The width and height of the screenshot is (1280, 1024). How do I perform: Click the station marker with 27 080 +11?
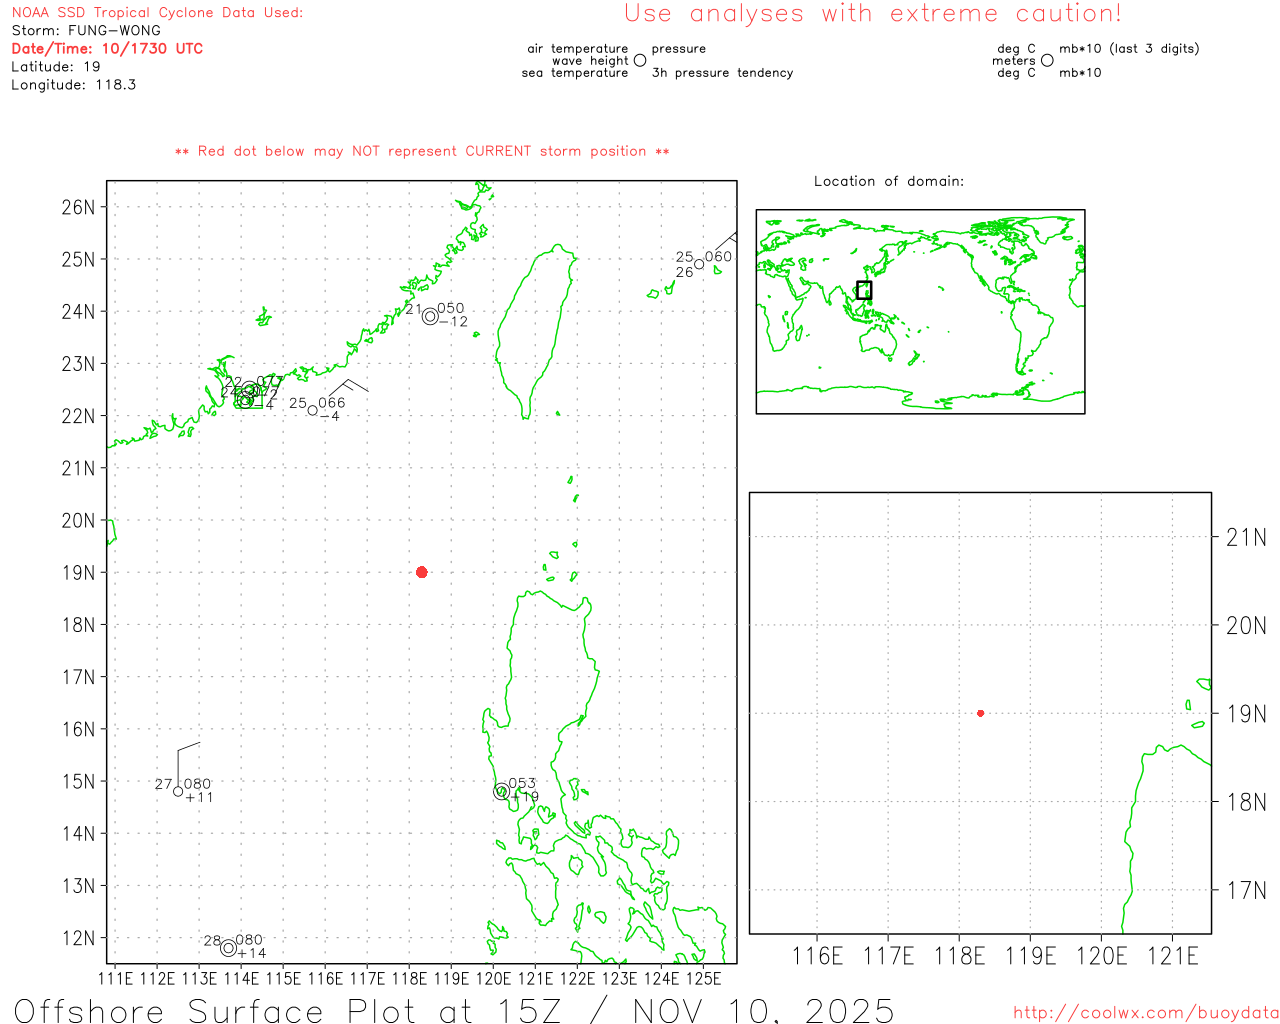coord(178,791)
